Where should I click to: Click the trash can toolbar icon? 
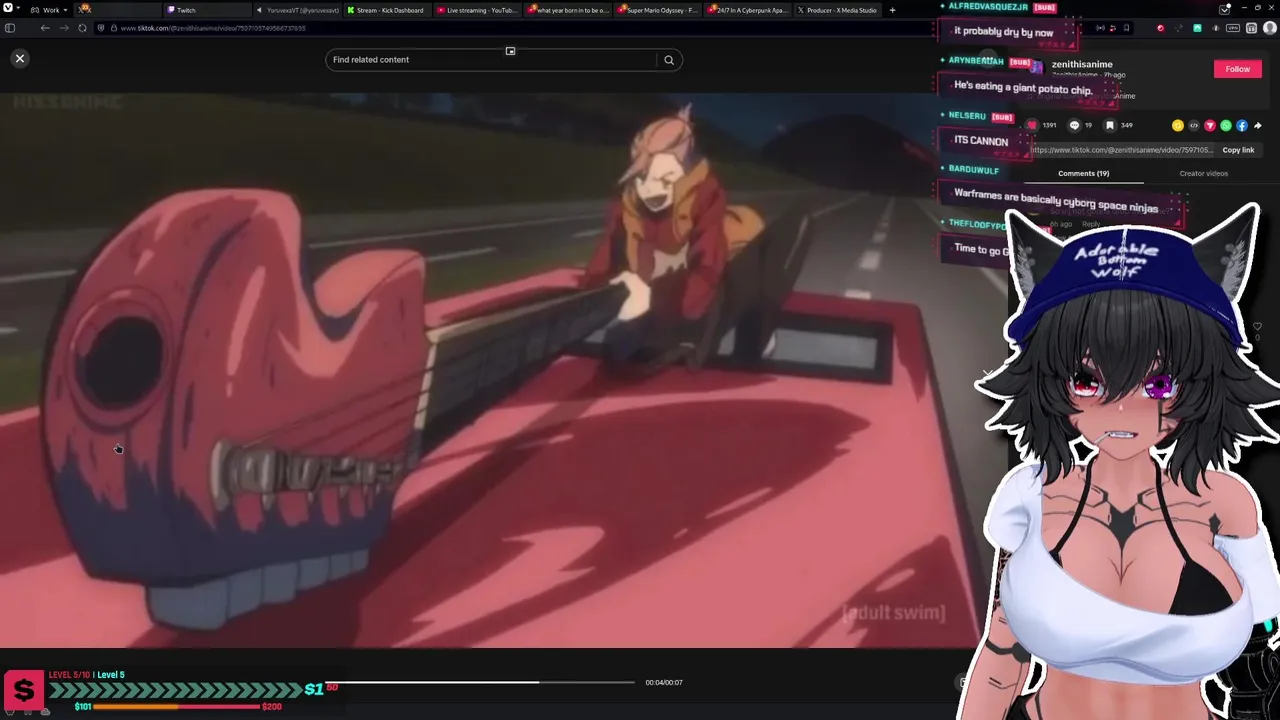click(1251, 28)
